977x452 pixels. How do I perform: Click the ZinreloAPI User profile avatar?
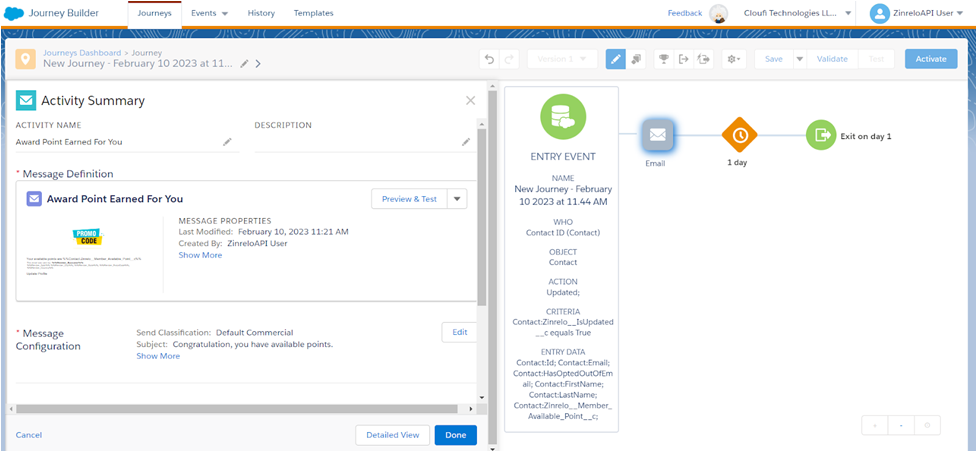(879, 13)
